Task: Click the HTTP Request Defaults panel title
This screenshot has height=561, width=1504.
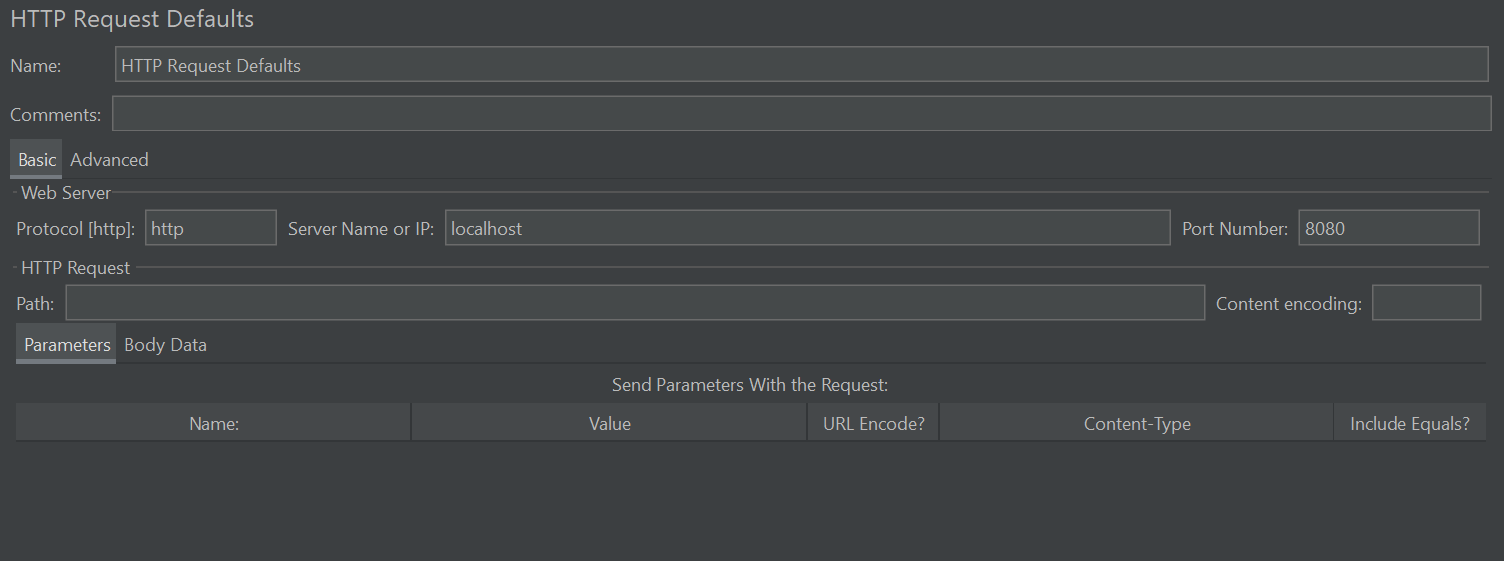Action: pyautogui.click(x=132, y=19)
